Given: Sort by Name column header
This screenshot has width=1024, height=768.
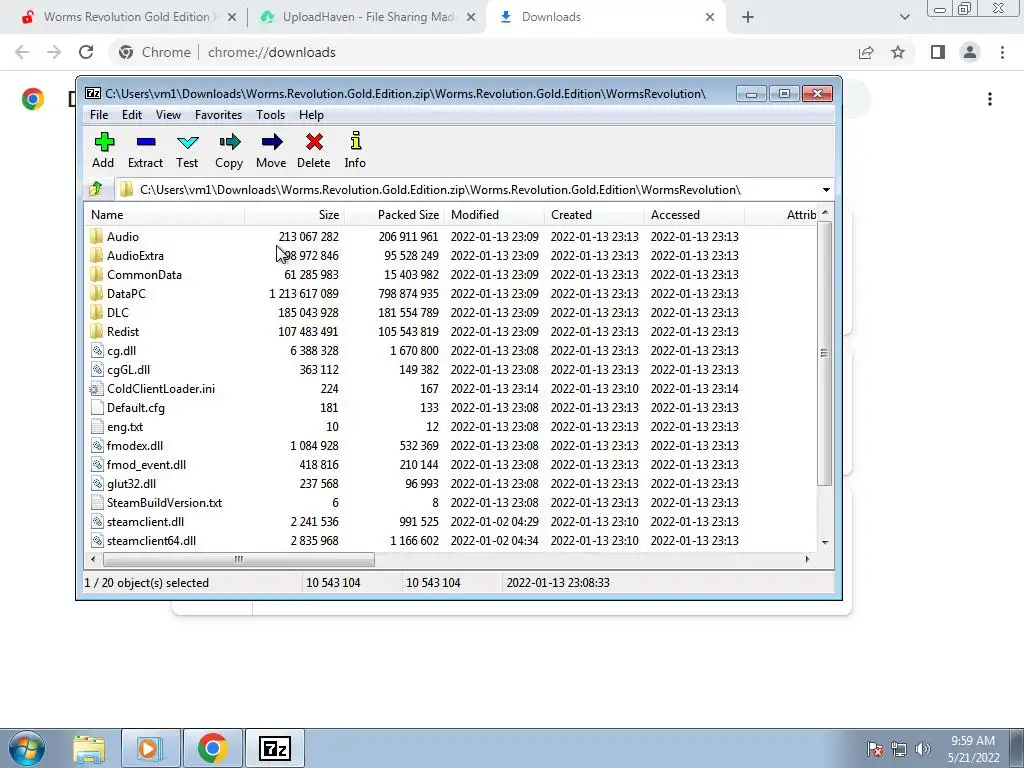Looking at the screenshot, I should (x=165, y=215).
